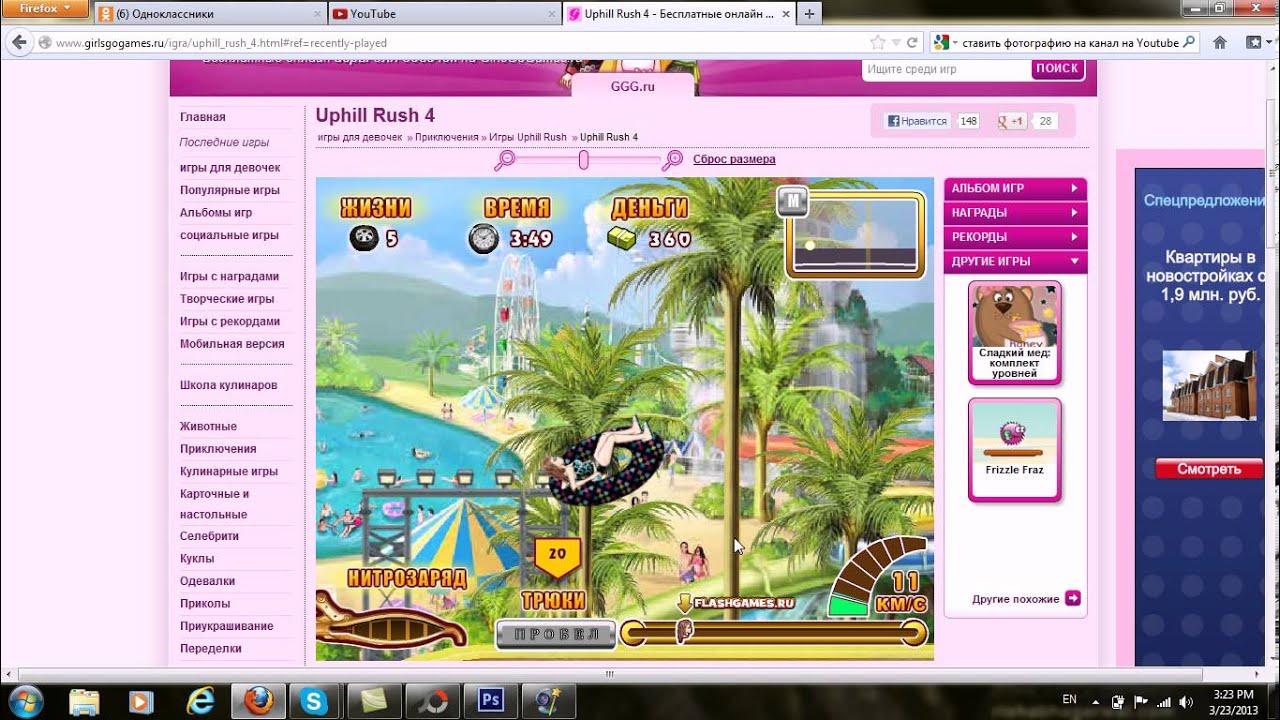Click the Сброс размера link
Image resolution: width=1280 pixels, height=720 pixels.
pos(734,159)
